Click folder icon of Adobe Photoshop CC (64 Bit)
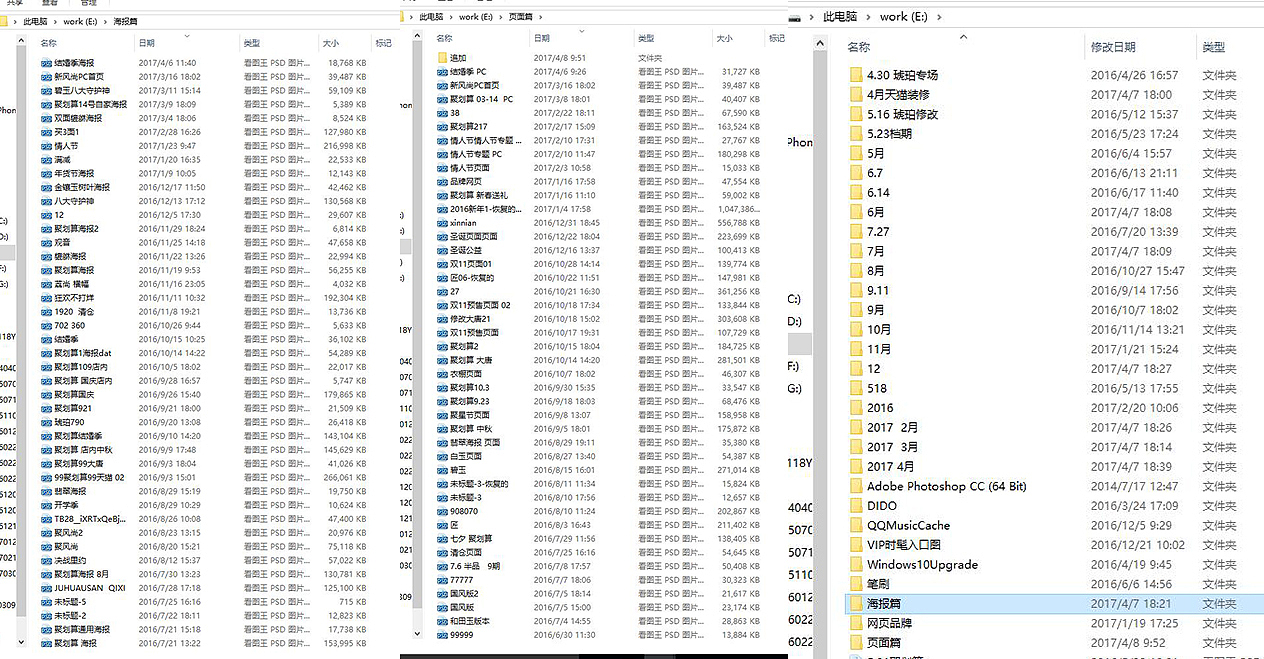The image size is (1264, 659). 855,486
